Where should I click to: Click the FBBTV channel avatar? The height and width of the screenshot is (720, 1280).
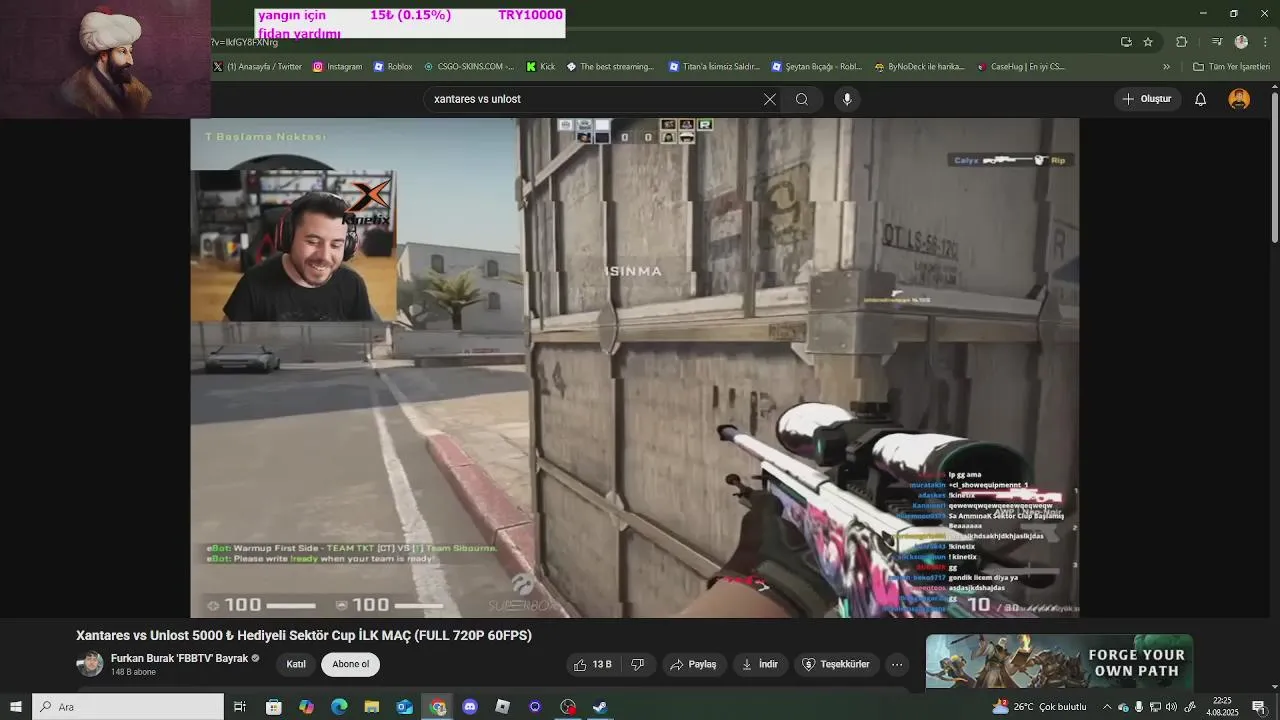tap(90, 664)
